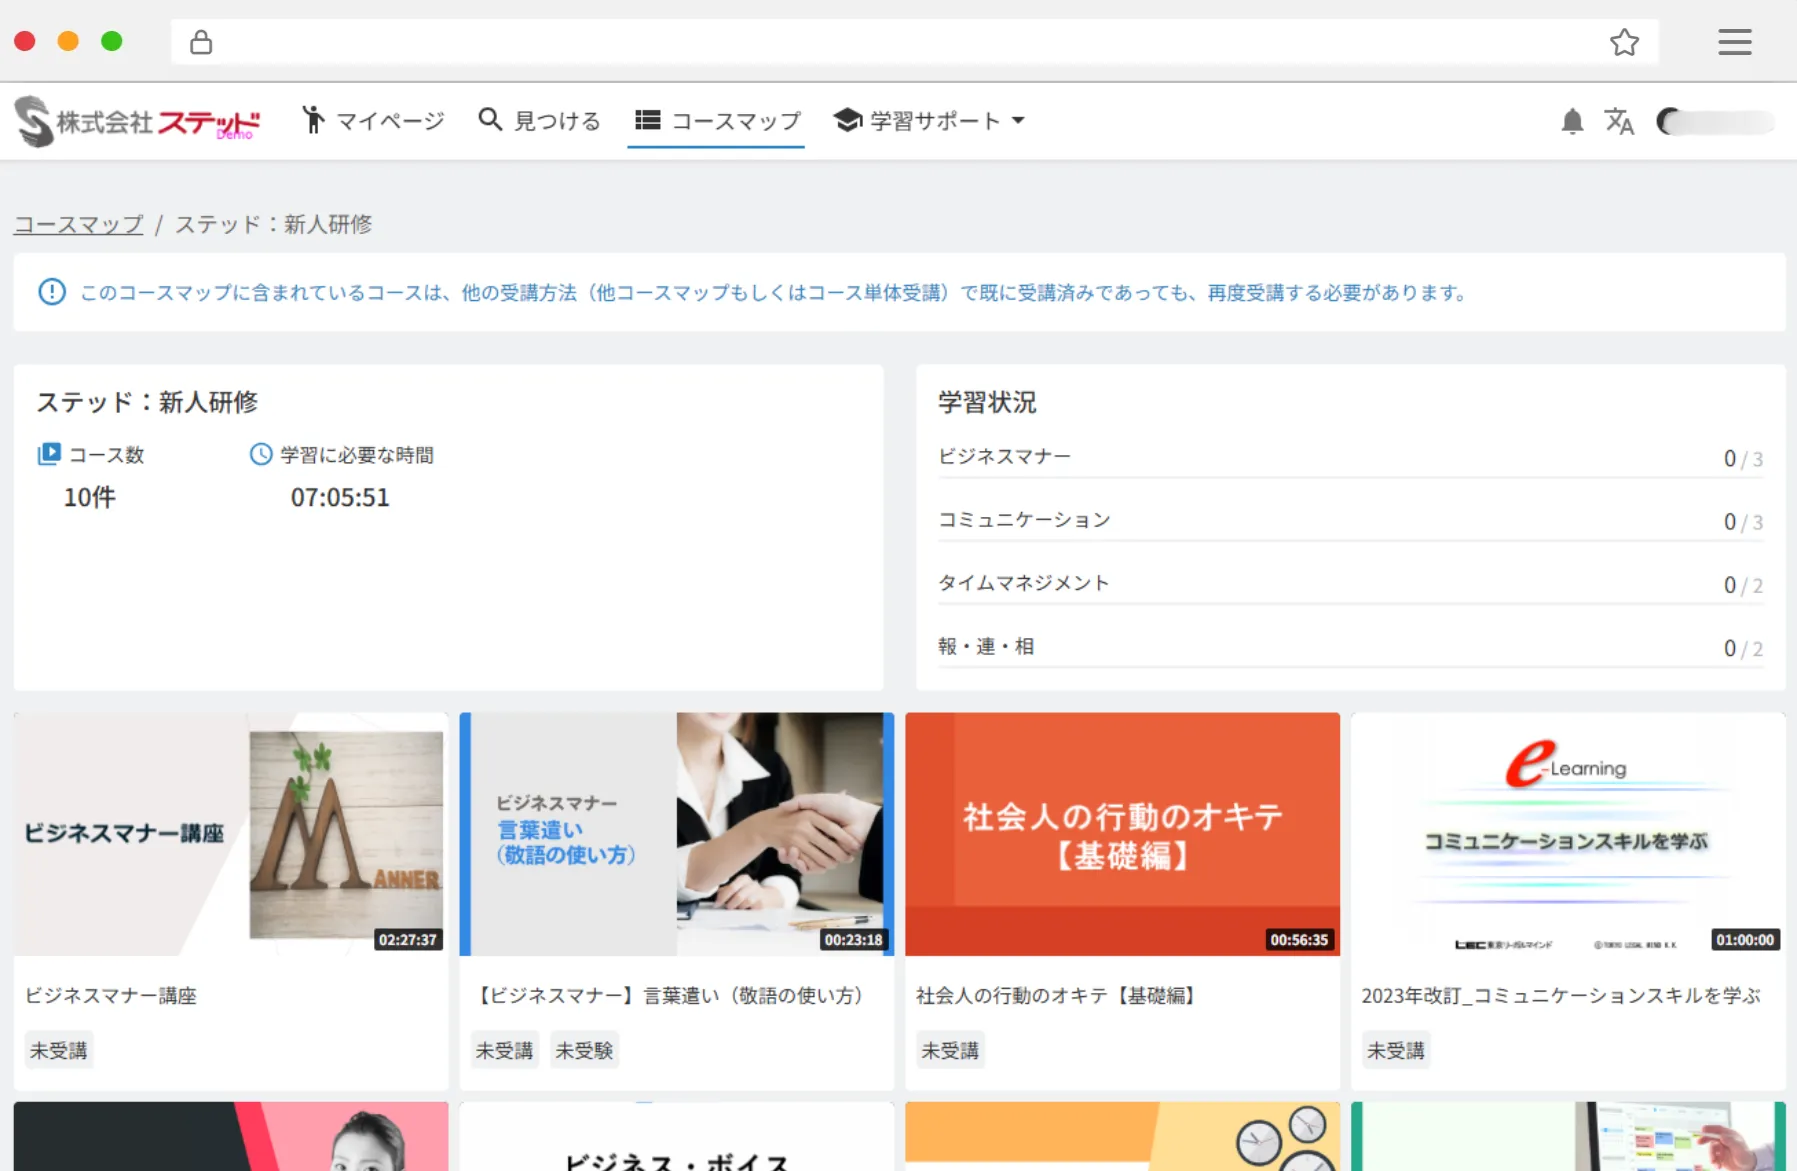
Task: Click the コース数 video icon
Action: point(49,454)
